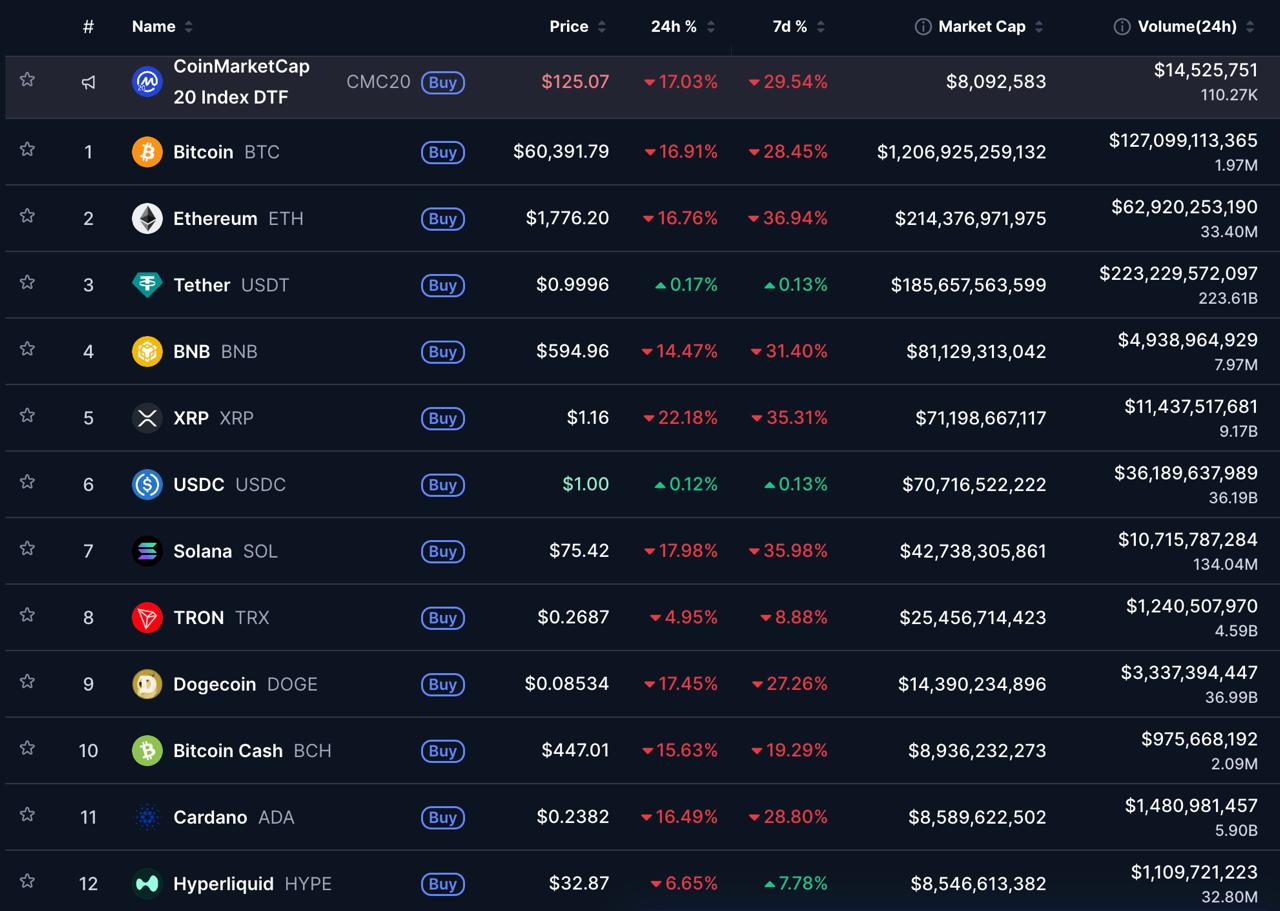Click the megaphone icon in CMC20 row
Image resolution: width=1280 pixels, height=911 pixels.
click(x=88, y=82)
